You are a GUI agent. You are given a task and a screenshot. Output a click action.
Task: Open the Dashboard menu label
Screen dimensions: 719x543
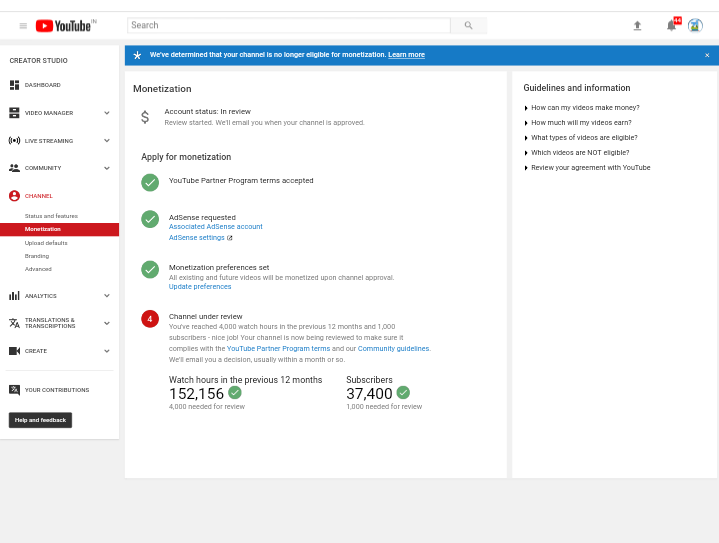[43, 85]
